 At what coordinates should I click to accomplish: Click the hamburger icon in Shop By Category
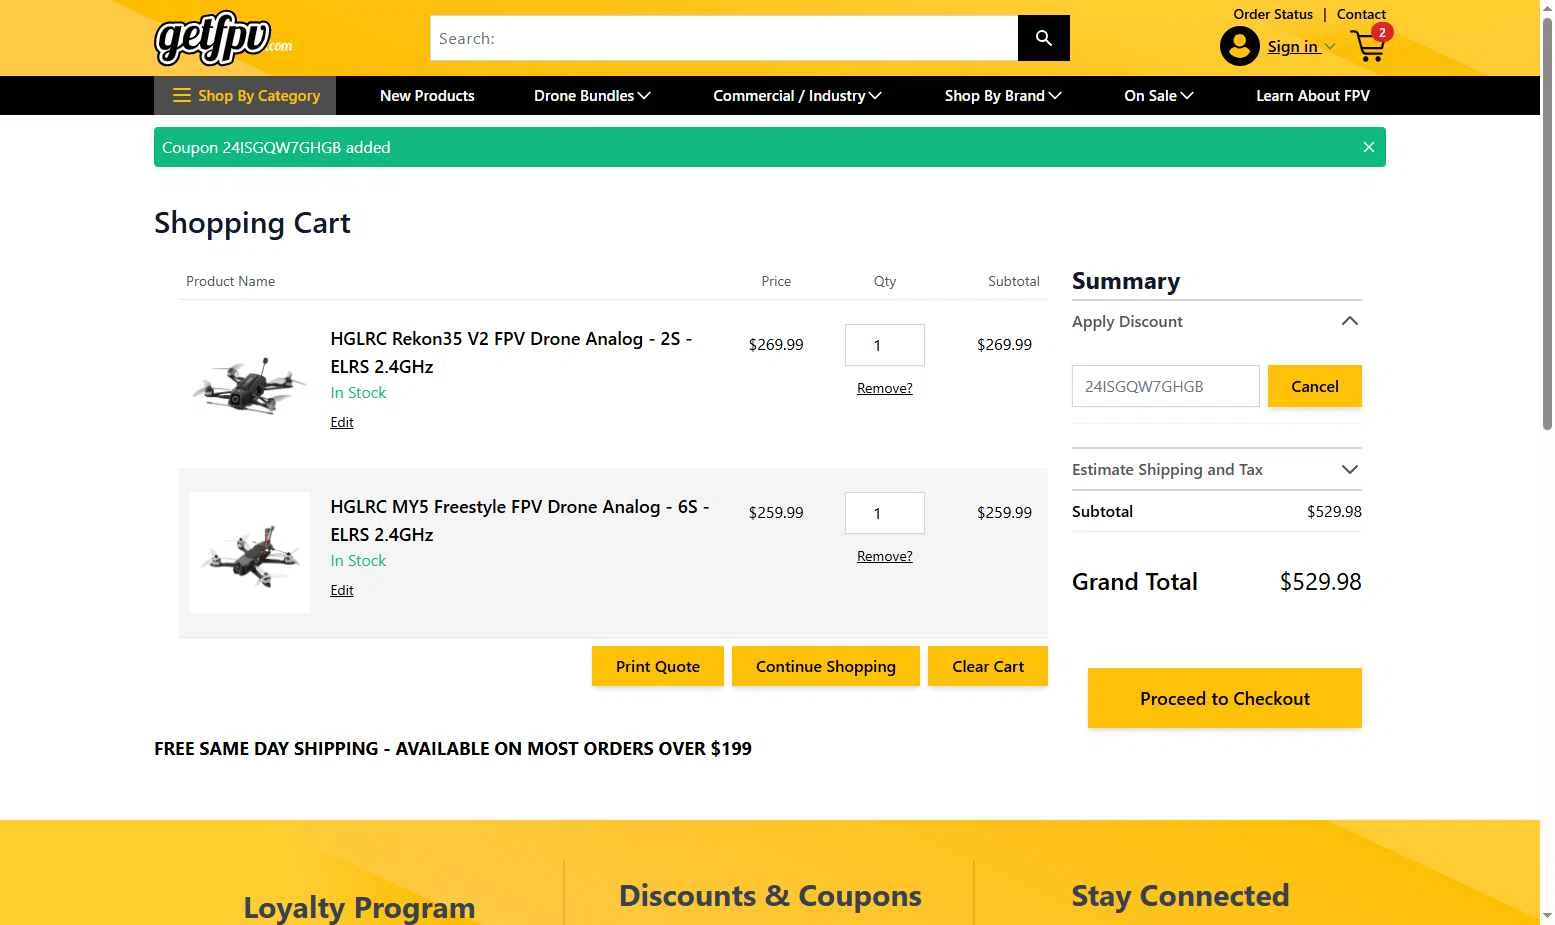(182, 96)
